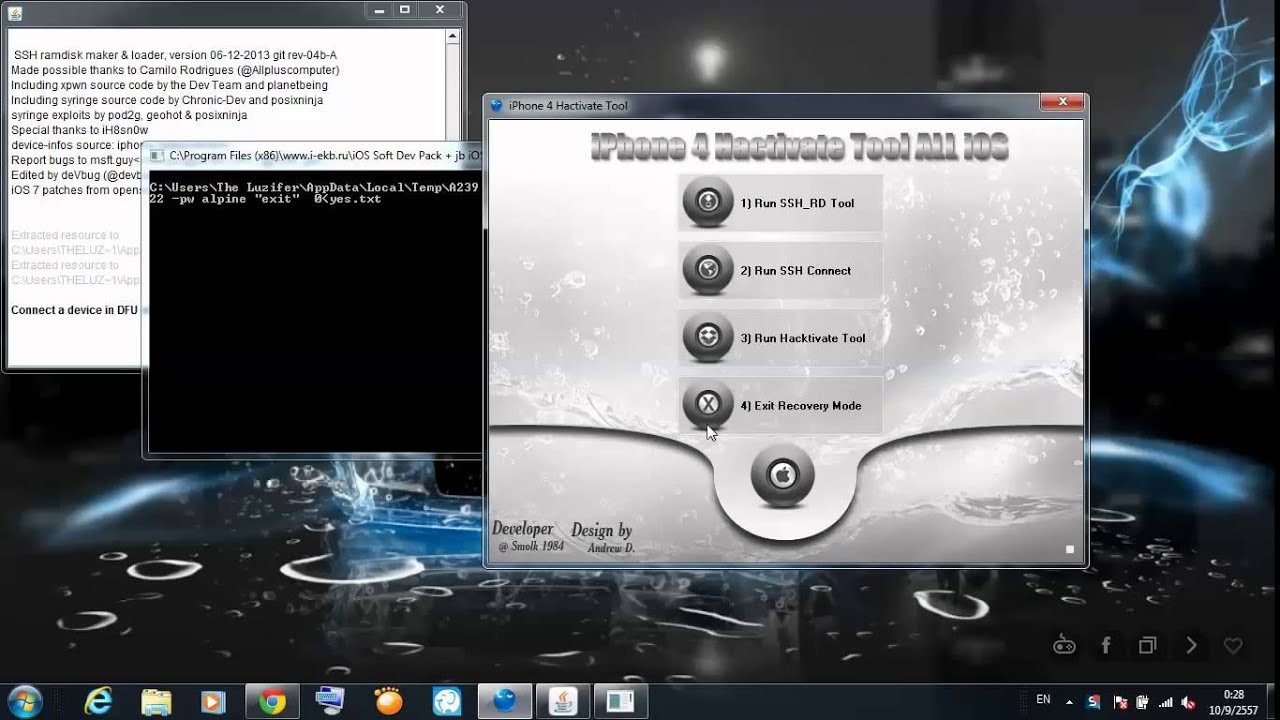The image size is (1280, 720).
Task: Click the orange round app taskbar icon
Action: 388,701
